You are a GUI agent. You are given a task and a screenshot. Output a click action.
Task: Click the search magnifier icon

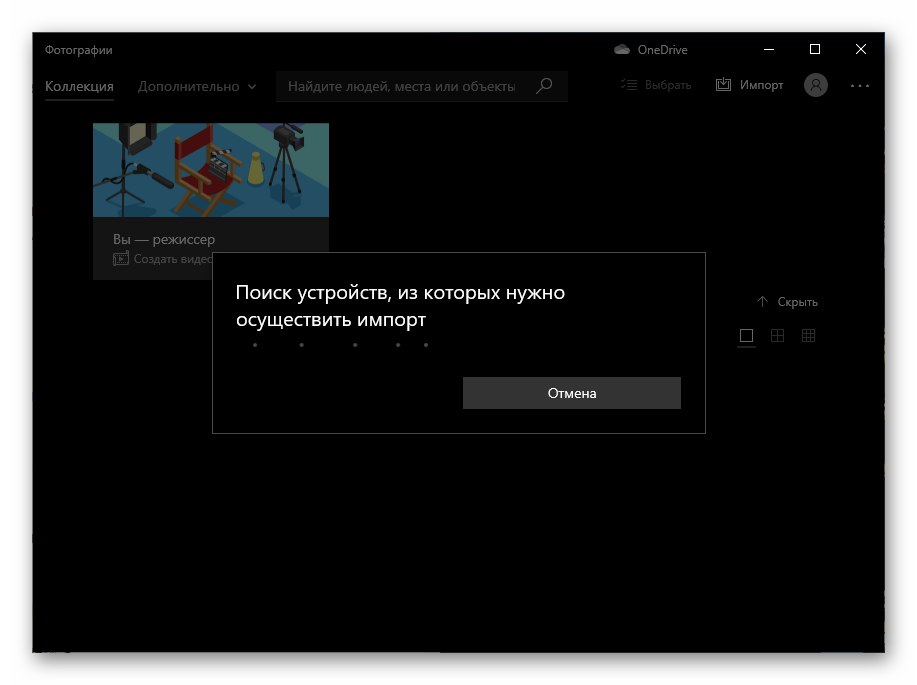coord(544,86)
